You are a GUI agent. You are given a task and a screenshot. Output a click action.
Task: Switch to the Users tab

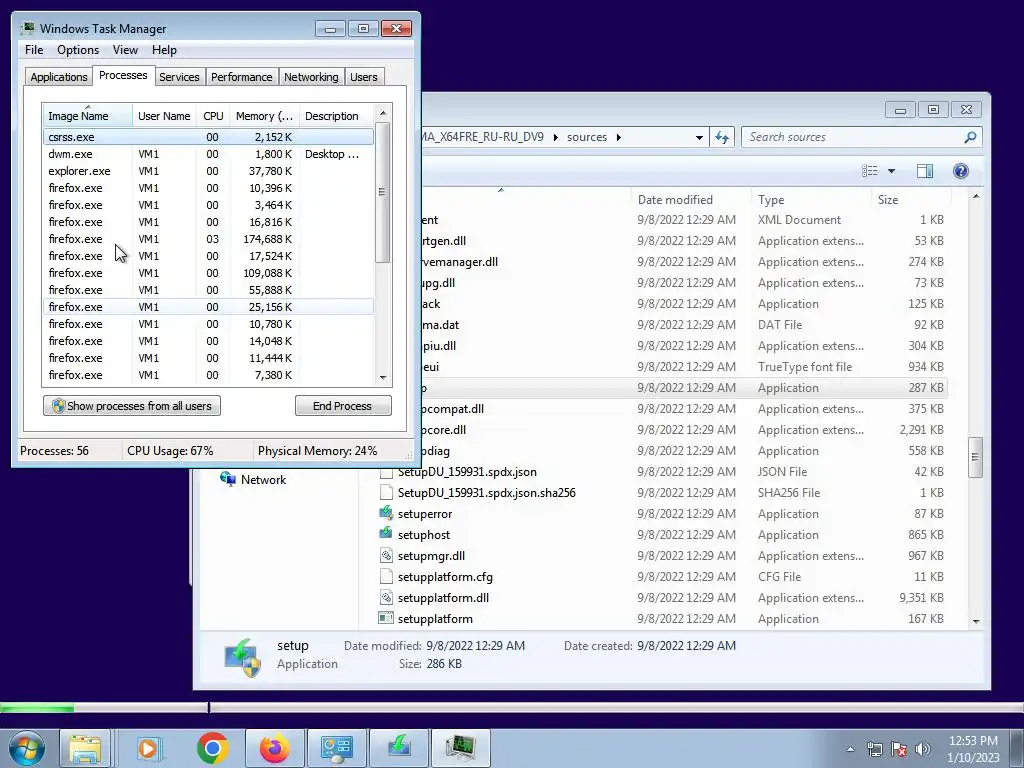point(363,77)
